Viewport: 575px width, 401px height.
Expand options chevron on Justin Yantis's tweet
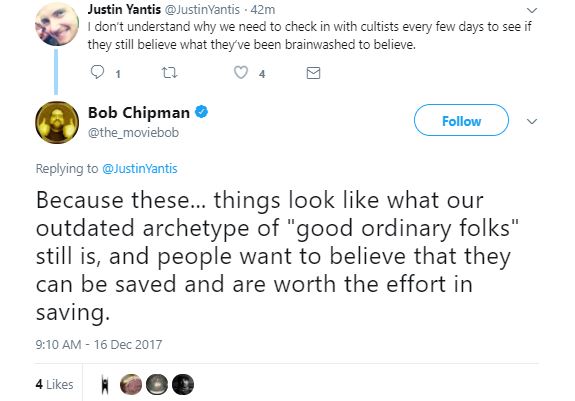pos(532,10)
